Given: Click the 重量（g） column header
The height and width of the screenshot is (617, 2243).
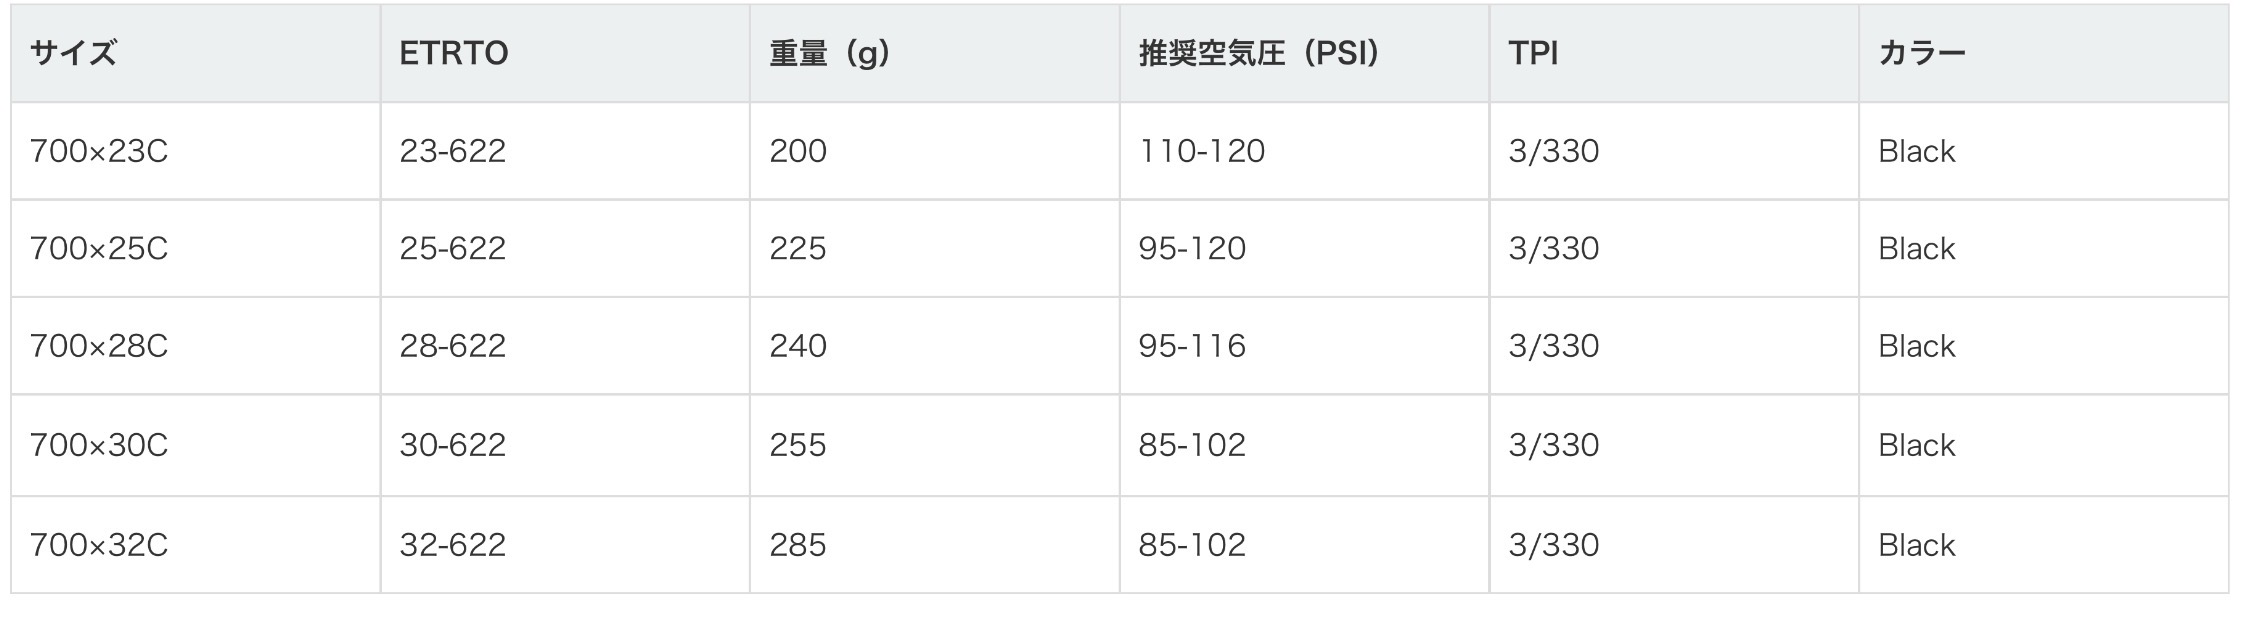Looking at the screenshot, I should [x=829, y=53].
